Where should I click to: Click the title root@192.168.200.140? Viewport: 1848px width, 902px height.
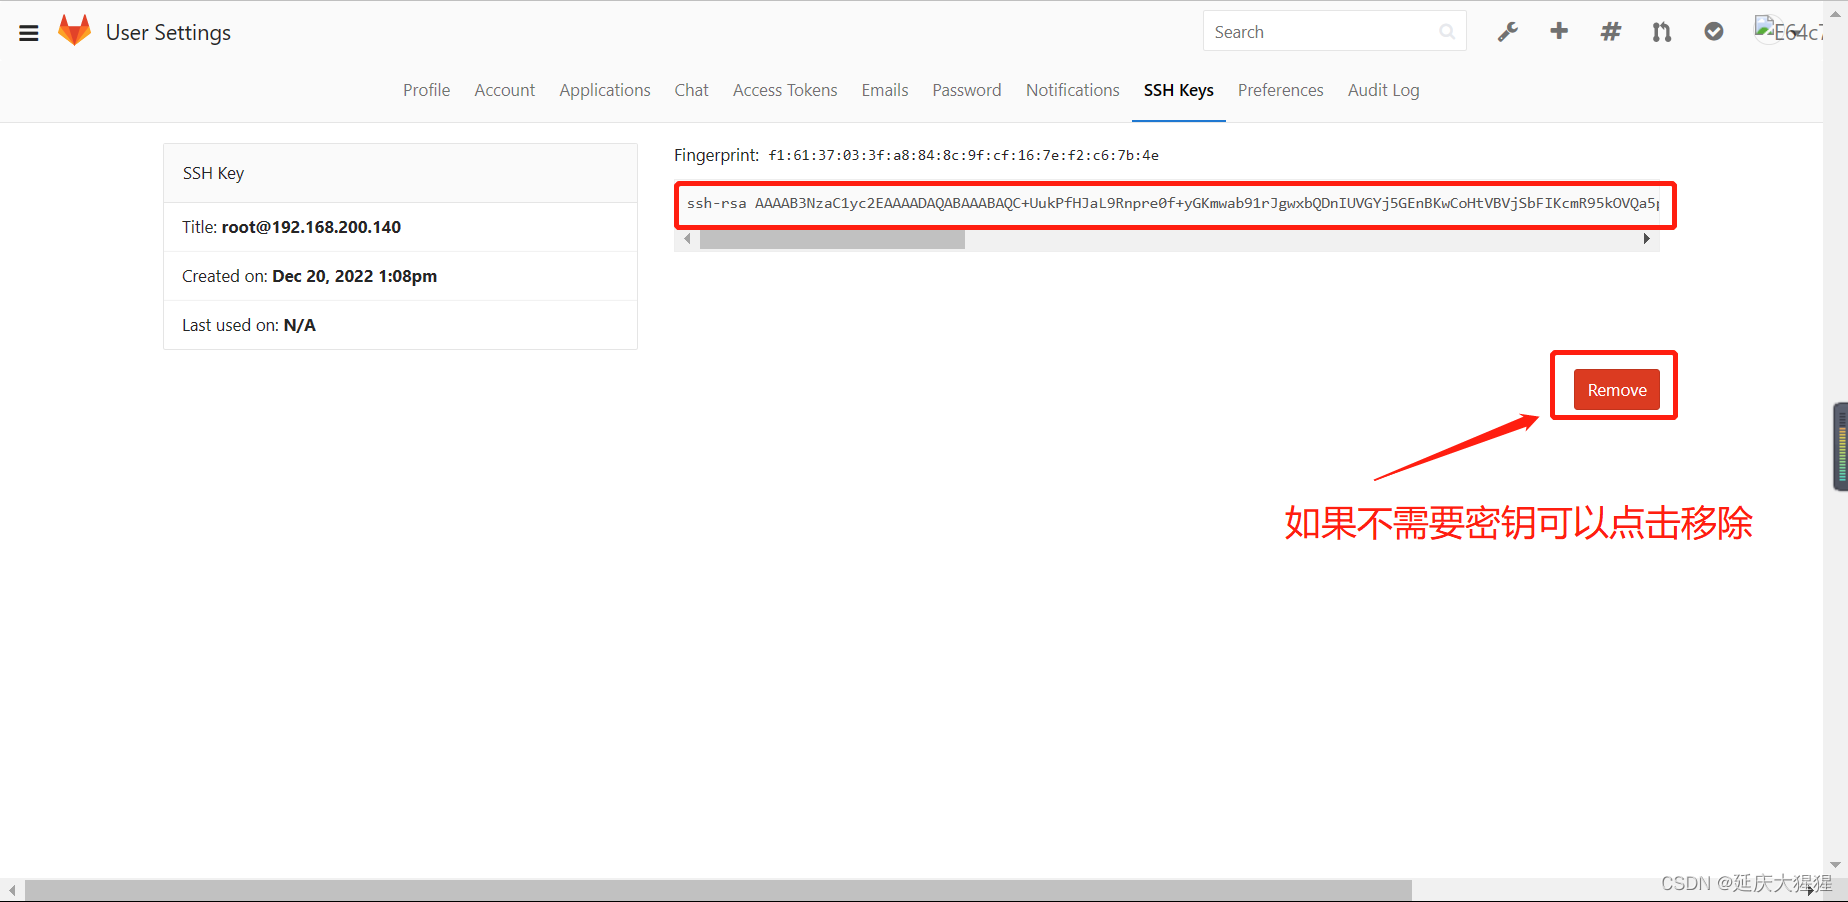tap(311, 227)
